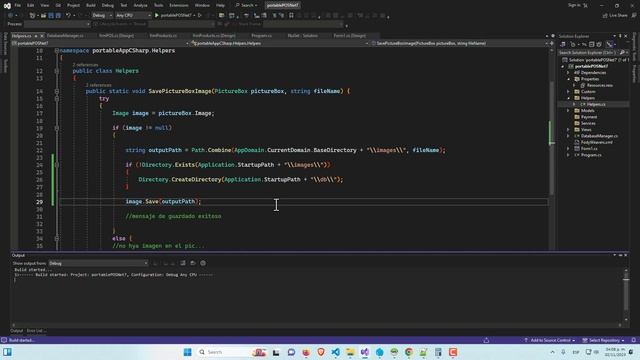
Task: Expand DatabaseManager.cs in Solution Explorer
Action: 568,136
